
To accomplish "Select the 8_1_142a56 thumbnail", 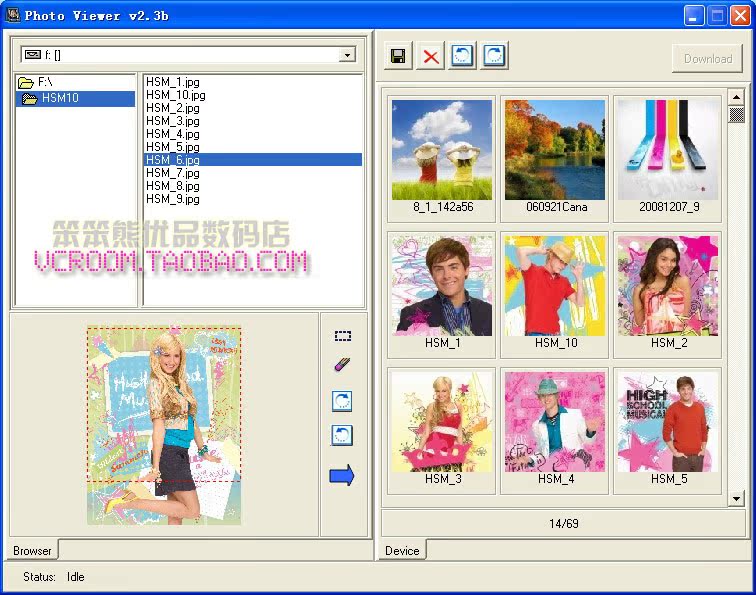I will [442, 159].
